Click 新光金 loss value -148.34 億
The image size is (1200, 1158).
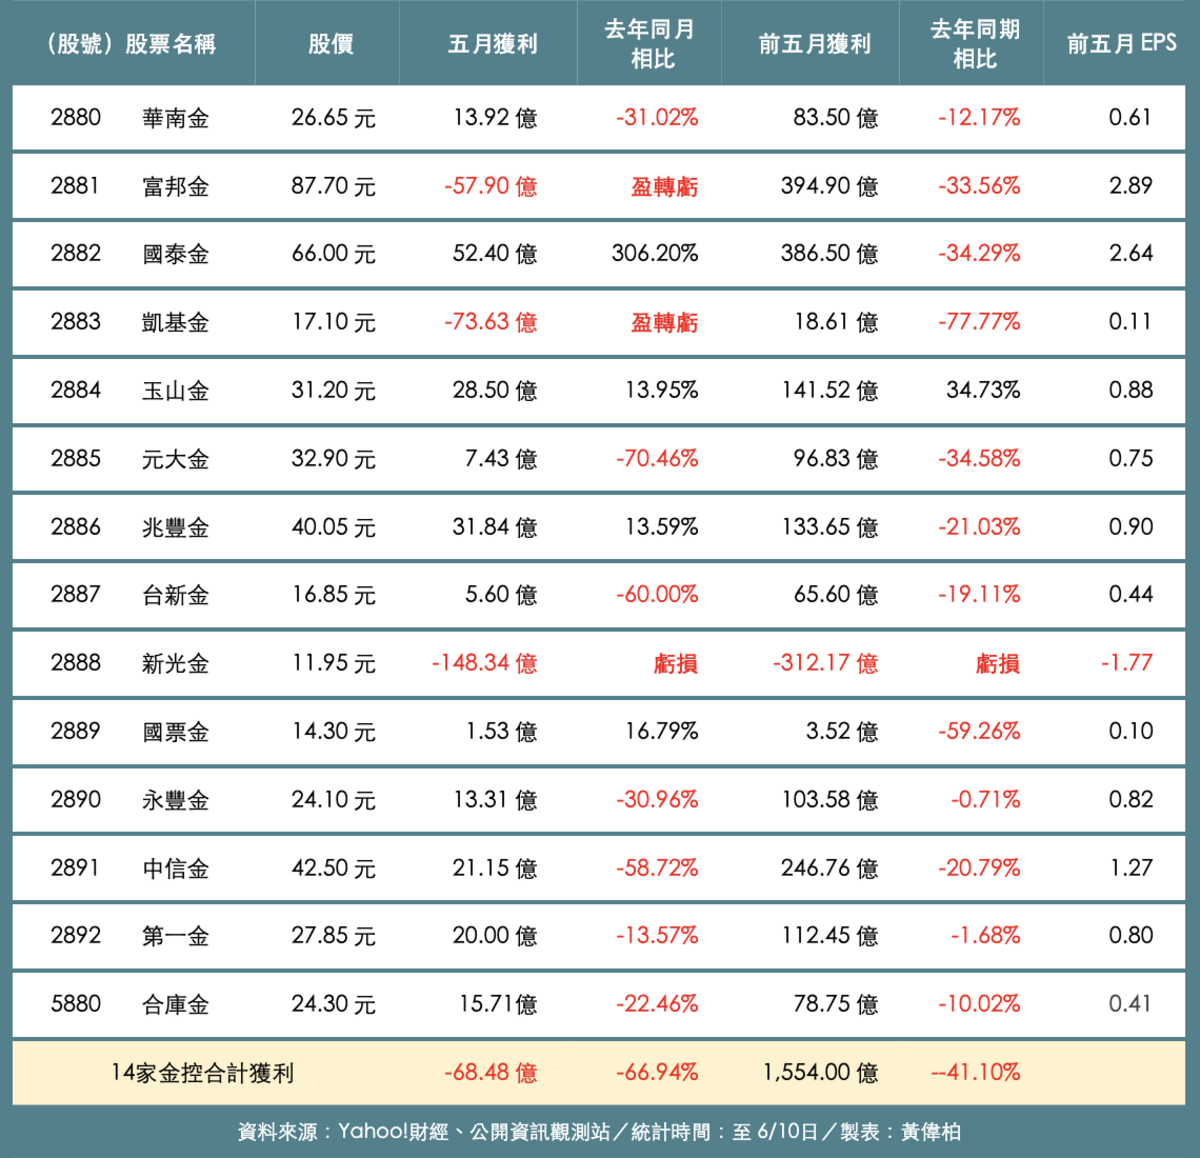tap(483, 662)
